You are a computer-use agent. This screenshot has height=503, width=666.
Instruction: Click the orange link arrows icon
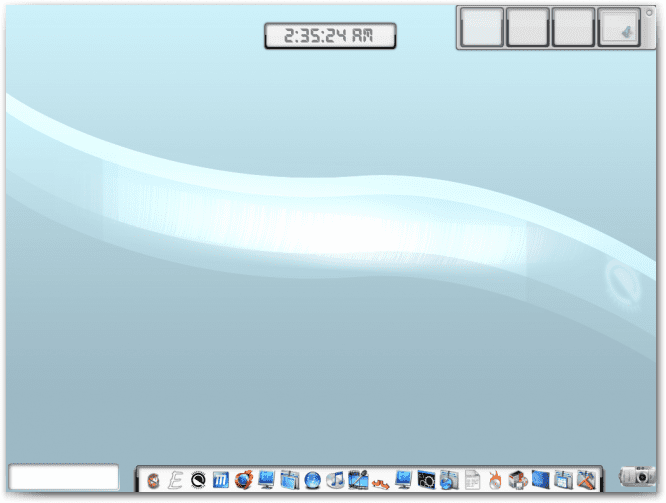(x=381, y=483)
